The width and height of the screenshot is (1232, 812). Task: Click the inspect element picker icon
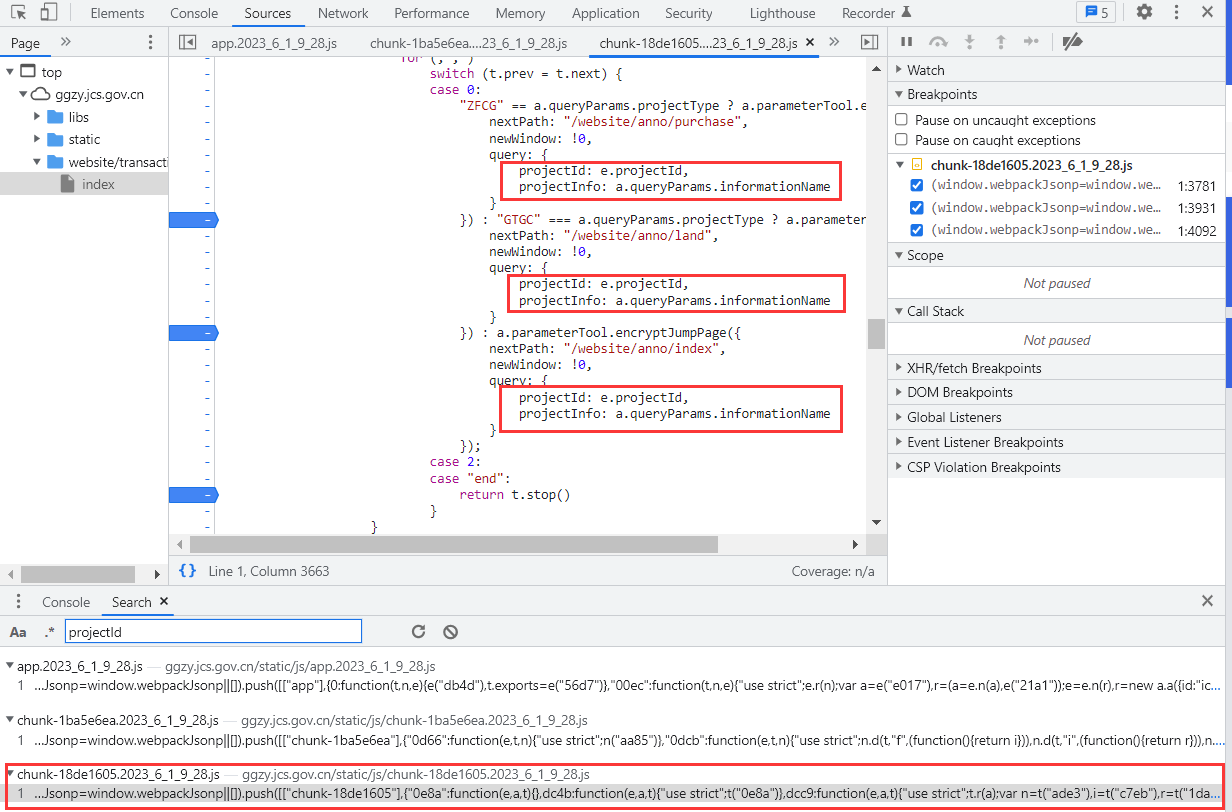19,13
